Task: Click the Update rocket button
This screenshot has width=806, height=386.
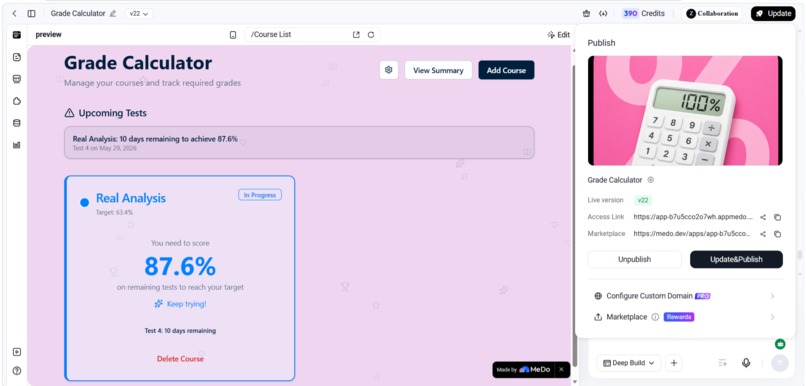Action: [773, 14]
